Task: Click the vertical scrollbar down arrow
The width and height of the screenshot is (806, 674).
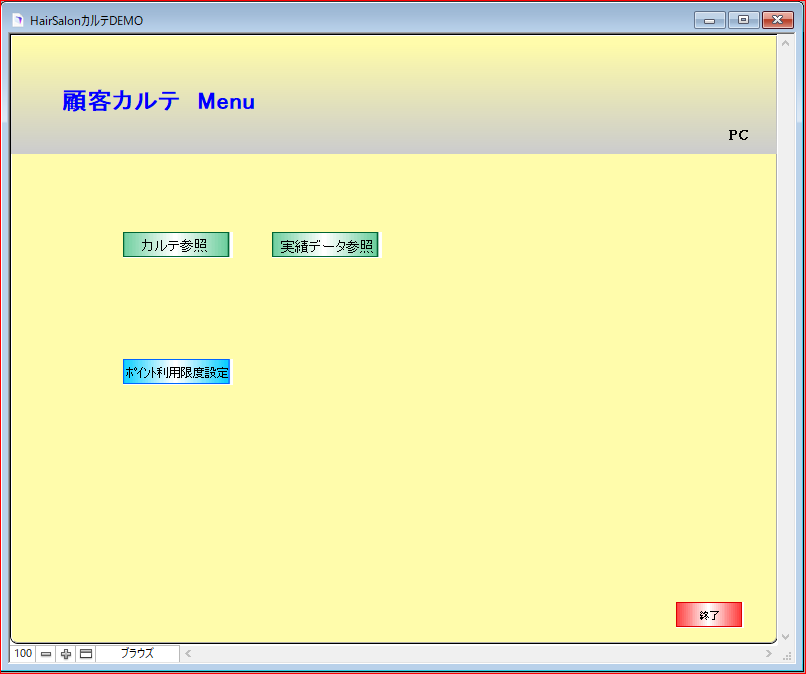Action: 785,636
